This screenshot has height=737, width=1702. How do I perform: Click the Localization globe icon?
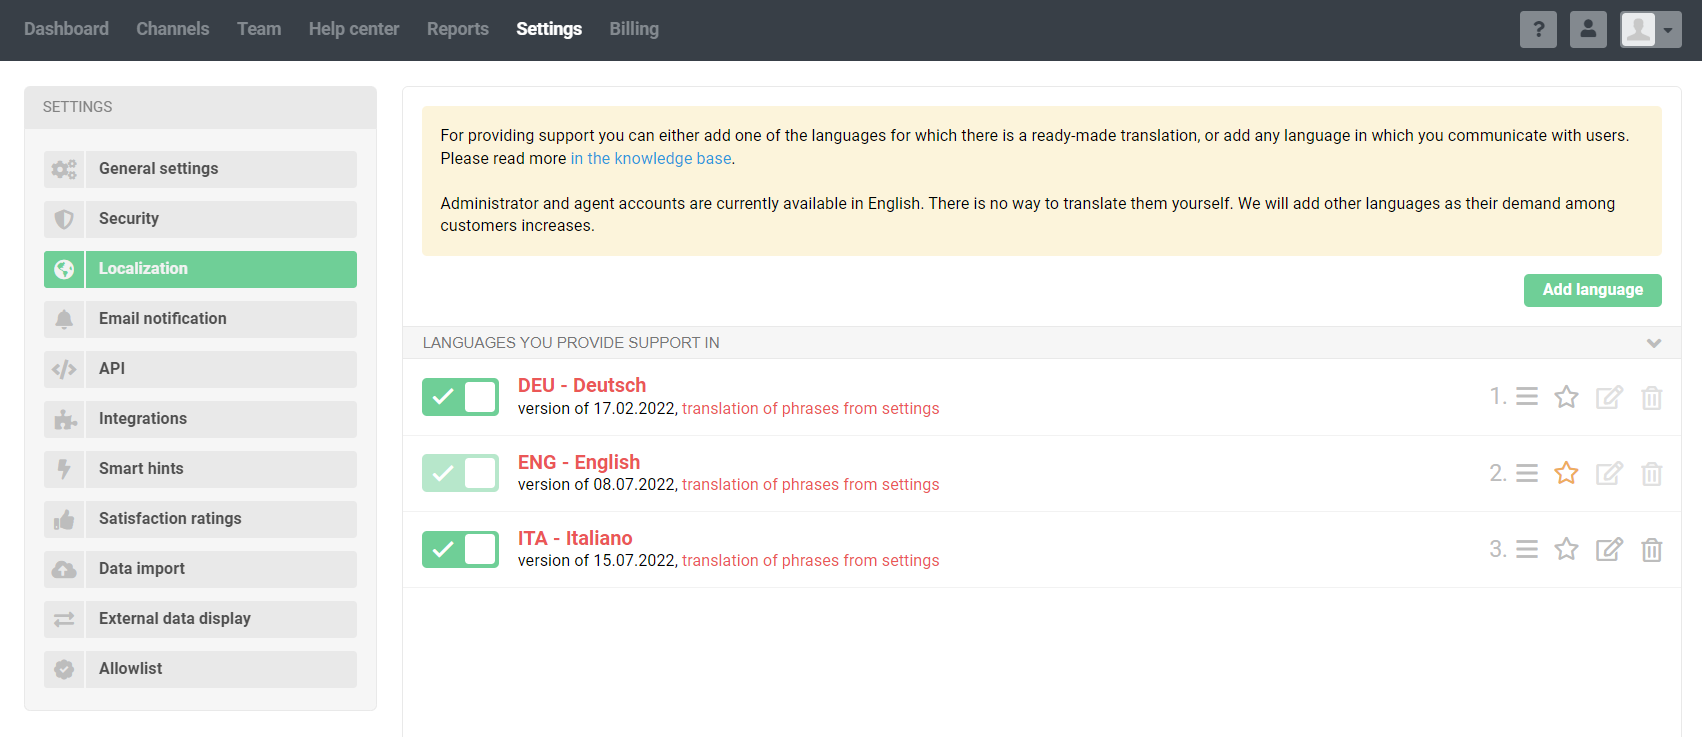click(64, 269)
